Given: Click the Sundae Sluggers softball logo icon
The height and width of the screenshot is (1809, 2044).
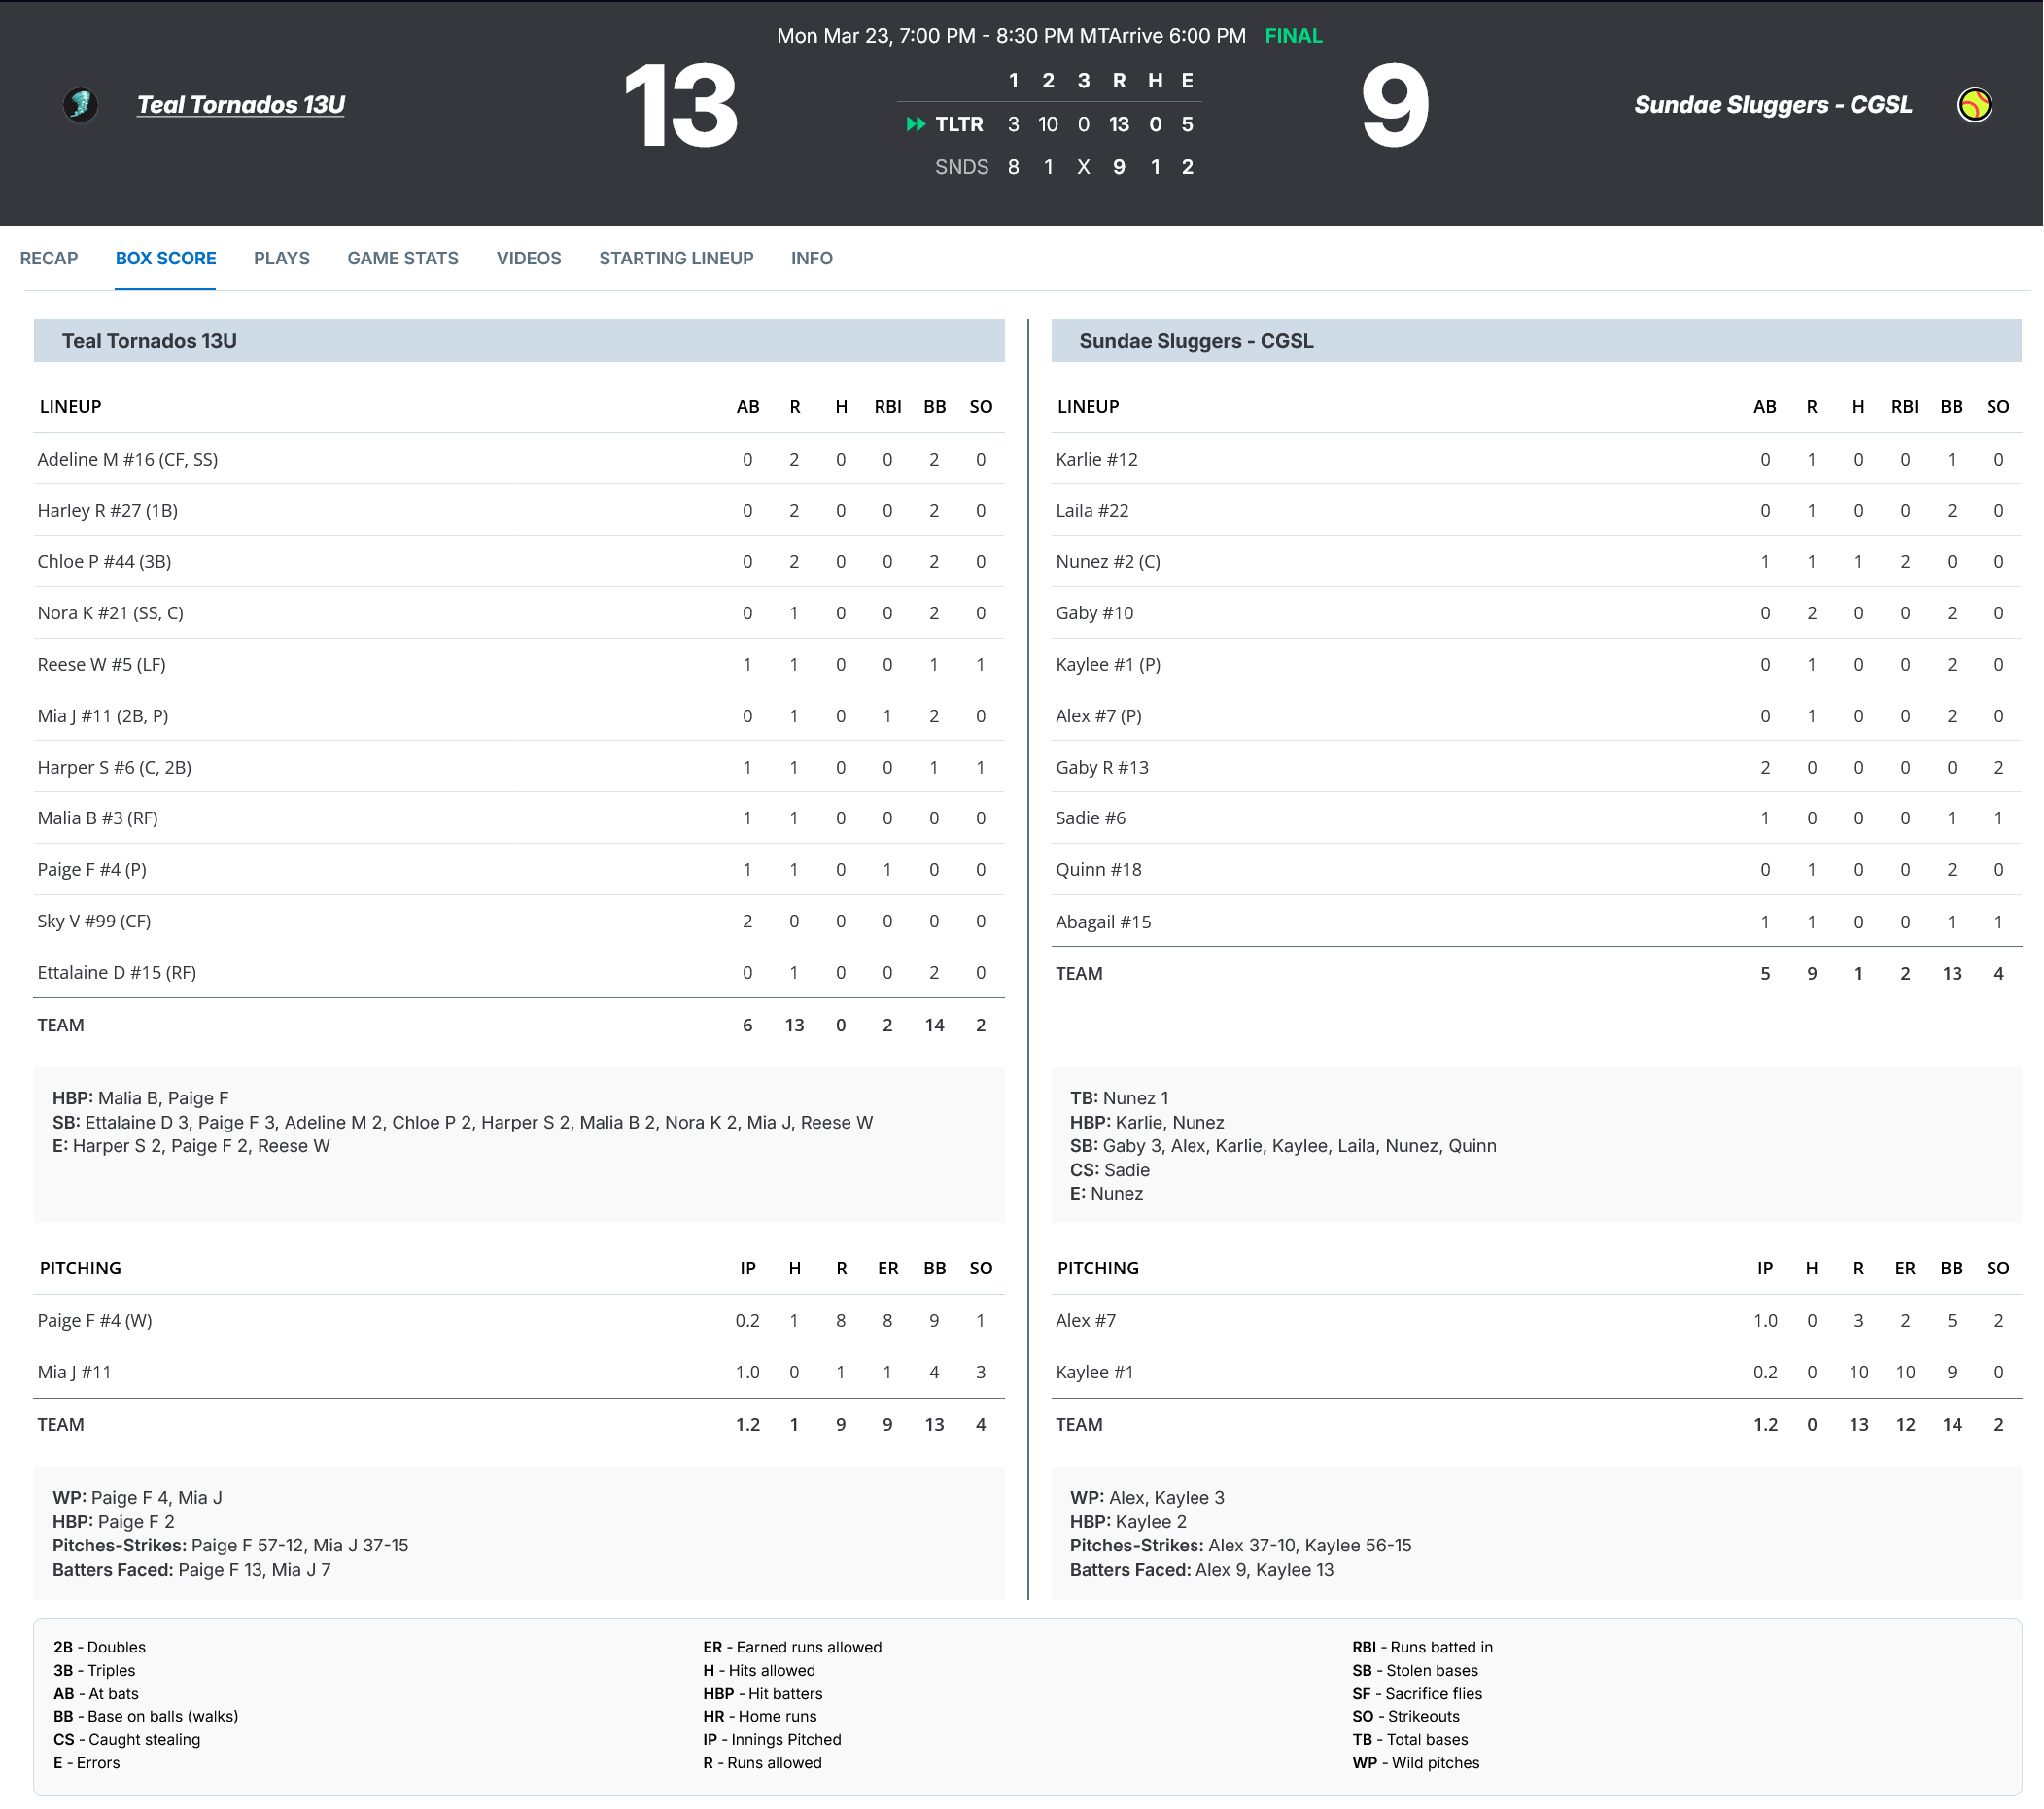Looking at the screenshot, I should click(x=1974, y=105).
